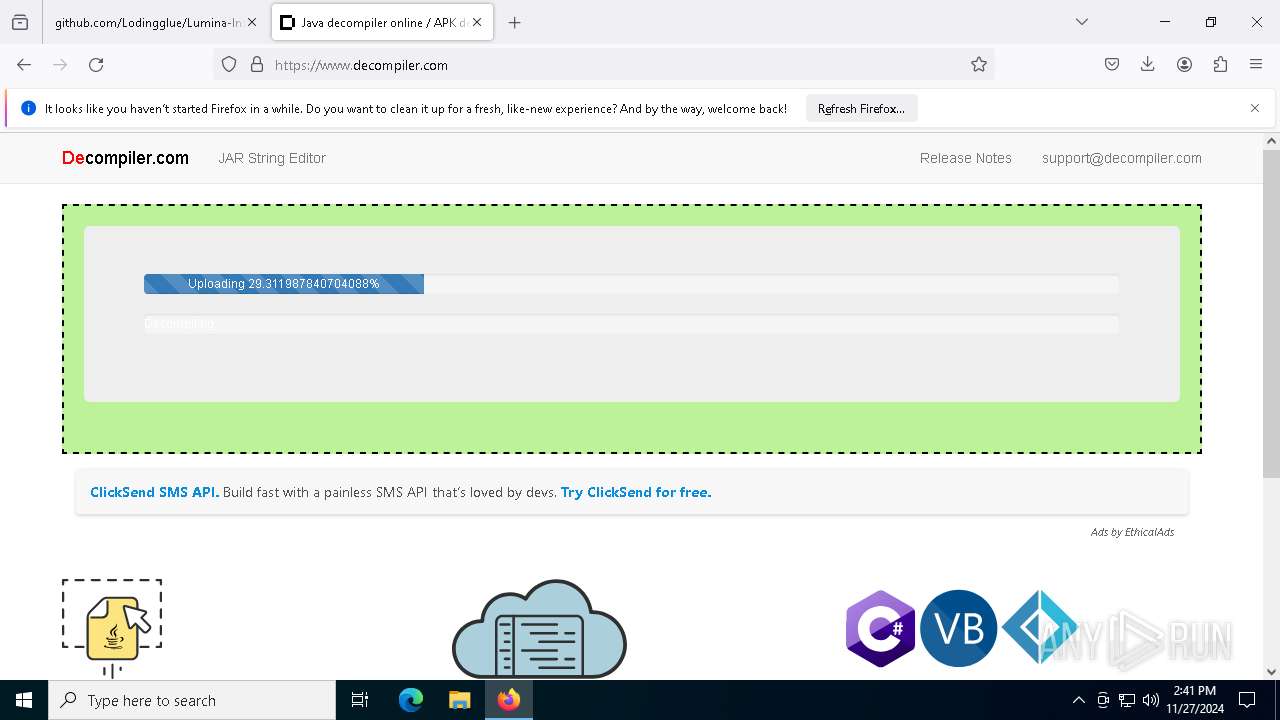Click Try ClickSend for free link
Image resolution: width=1280 pixels, height=720 pixels.
(x=636, y=492)
